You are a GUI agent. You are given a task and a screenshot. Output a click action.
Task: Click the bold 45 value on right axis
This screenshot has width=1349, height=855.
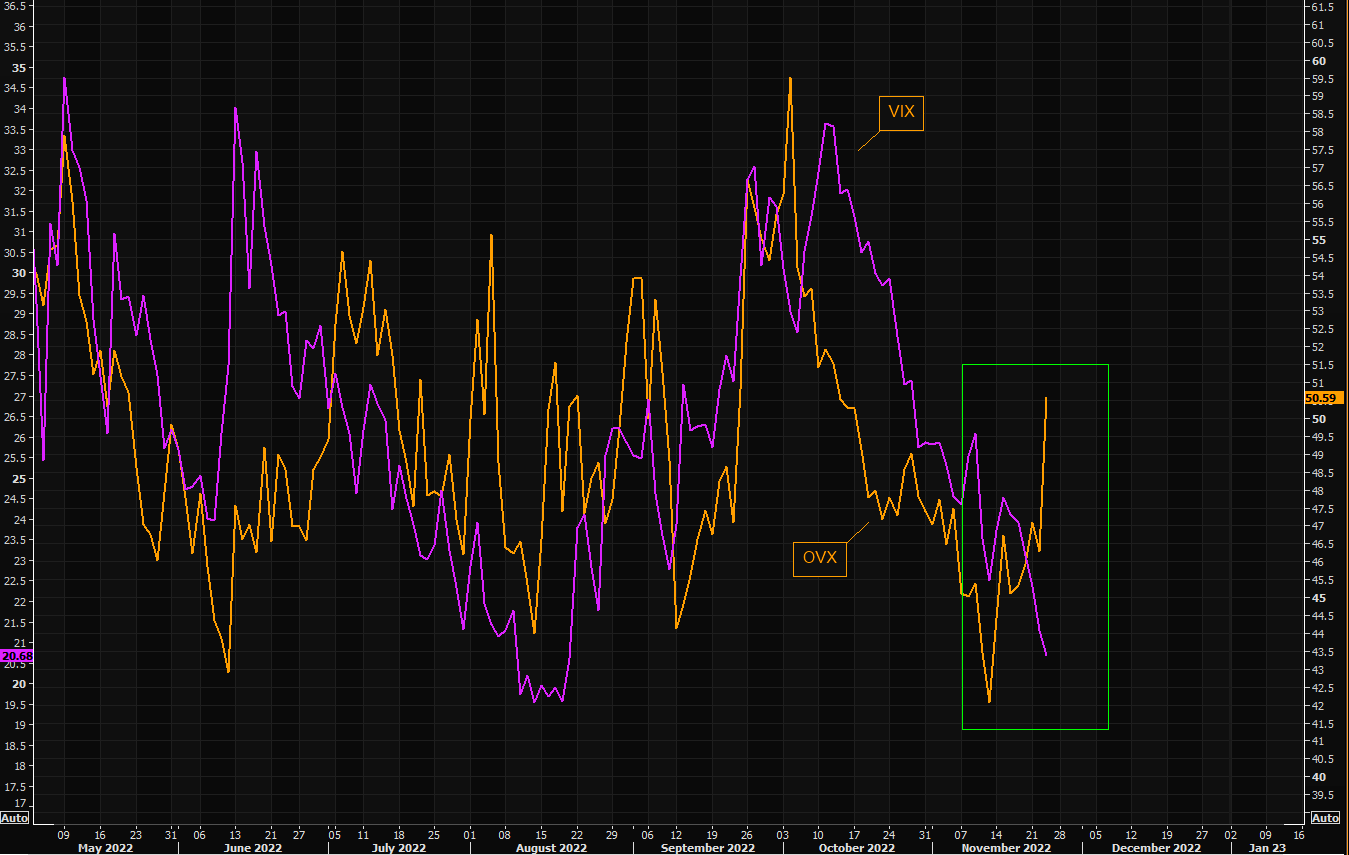(1317, 598)
